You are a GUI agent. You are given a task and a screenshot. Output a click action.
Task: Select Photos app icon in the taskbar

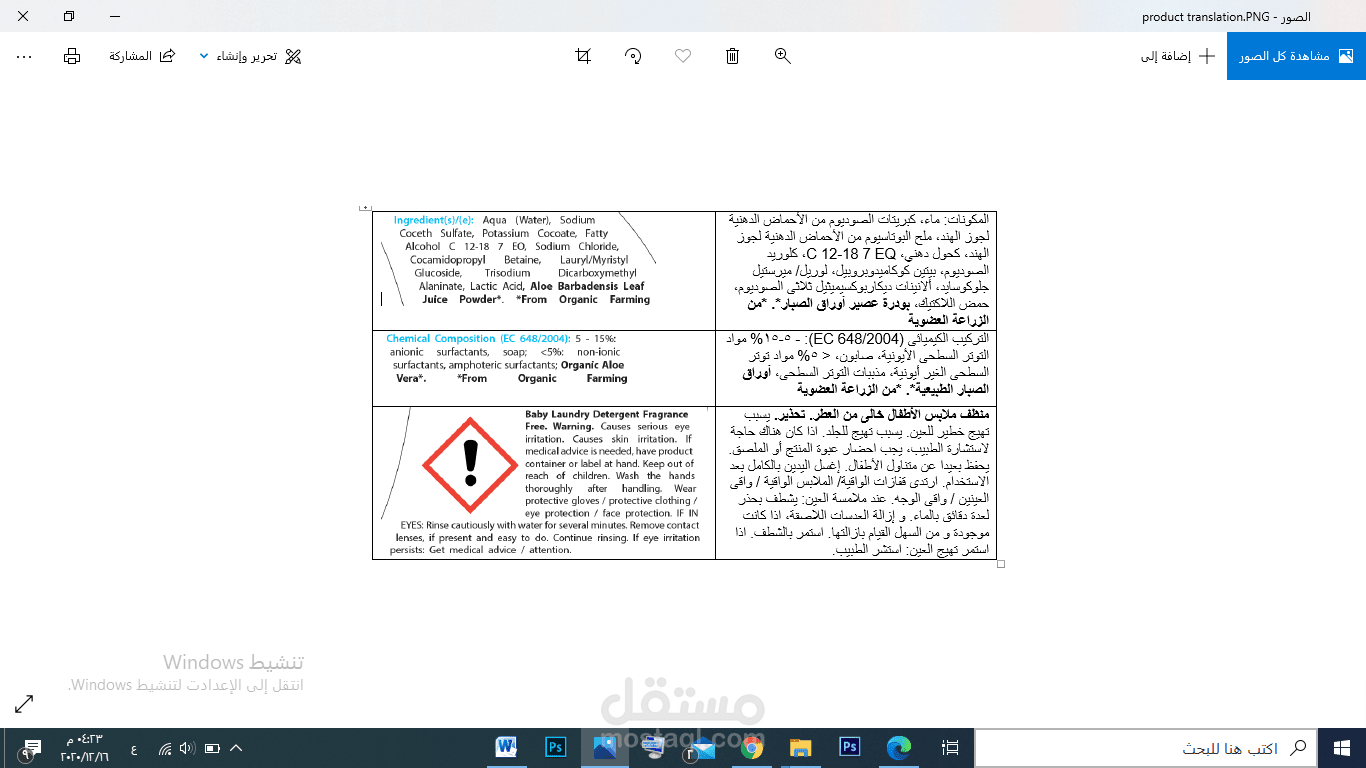coord(604,748)
